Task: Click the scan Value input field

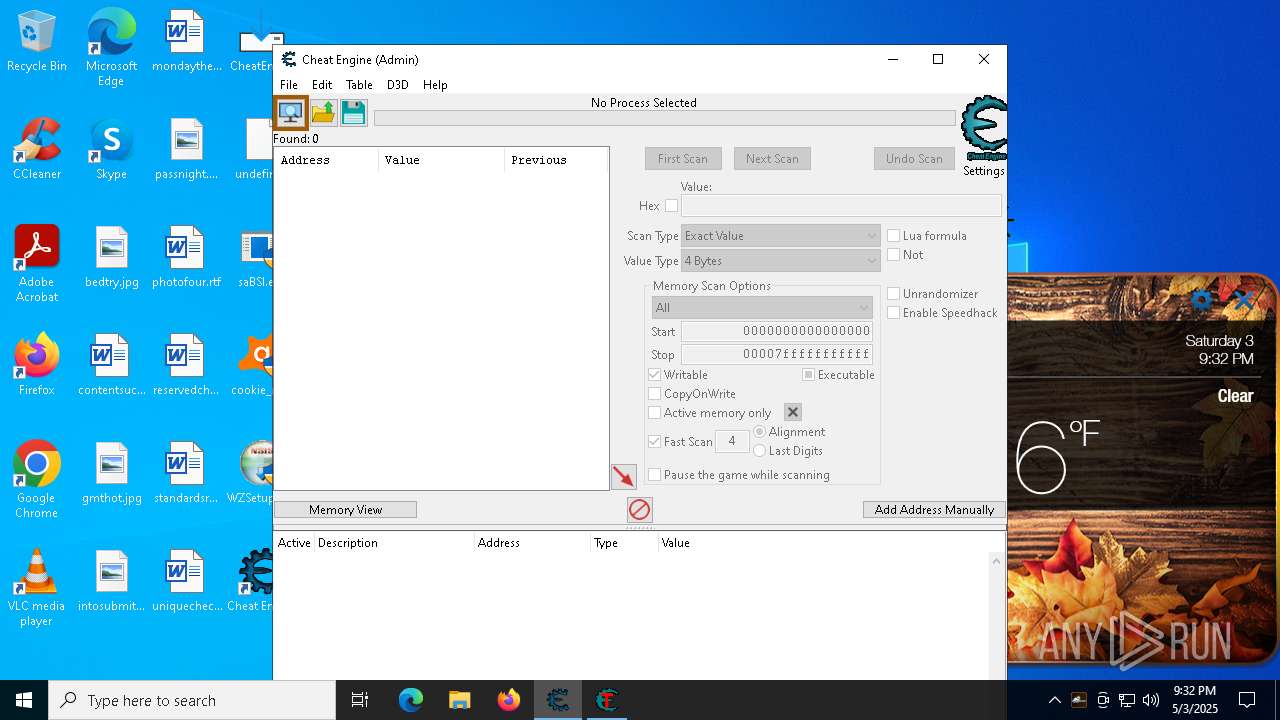Action: pos(841,206)
